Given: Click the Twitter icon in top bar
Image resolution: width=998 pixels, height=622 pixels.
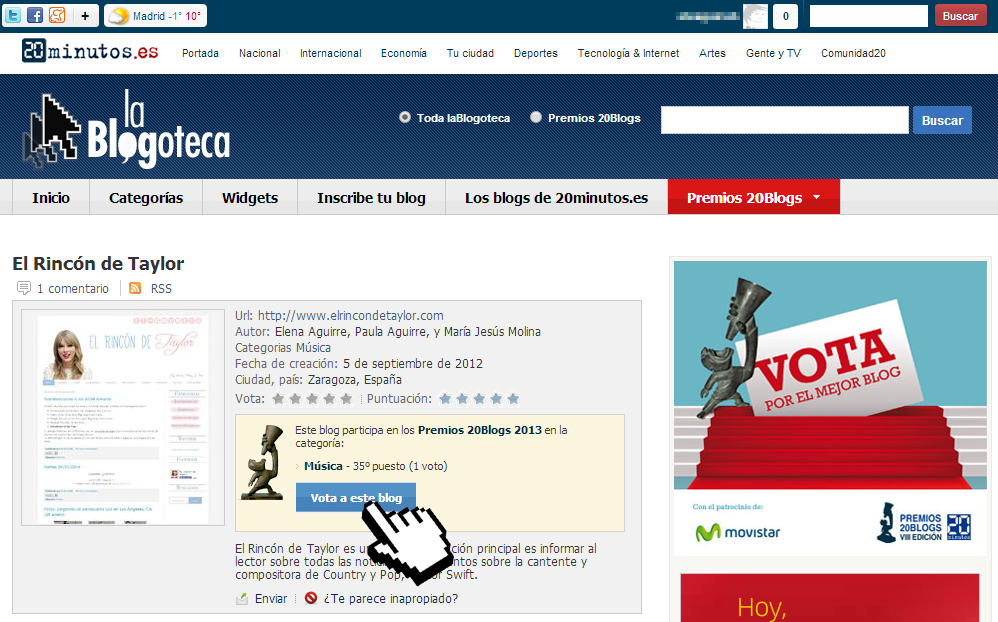Looking at the screenshot, I should click(x=13, y=16).
